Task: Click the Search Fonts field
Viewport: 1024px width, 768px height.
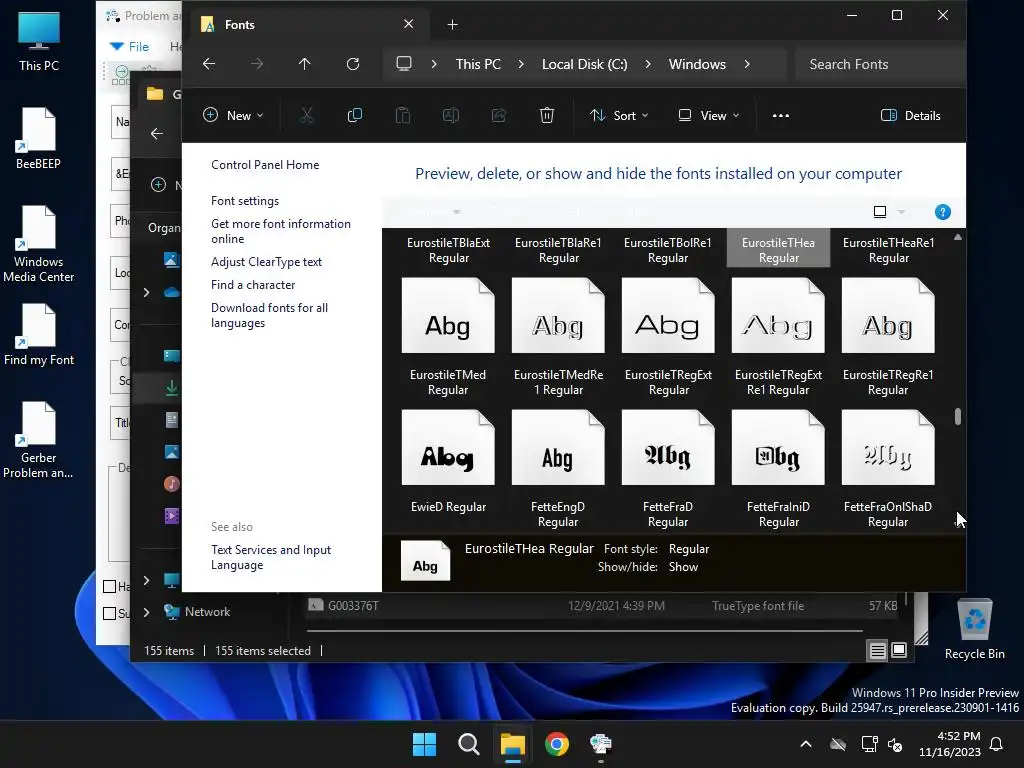Action: coord(879,64)
